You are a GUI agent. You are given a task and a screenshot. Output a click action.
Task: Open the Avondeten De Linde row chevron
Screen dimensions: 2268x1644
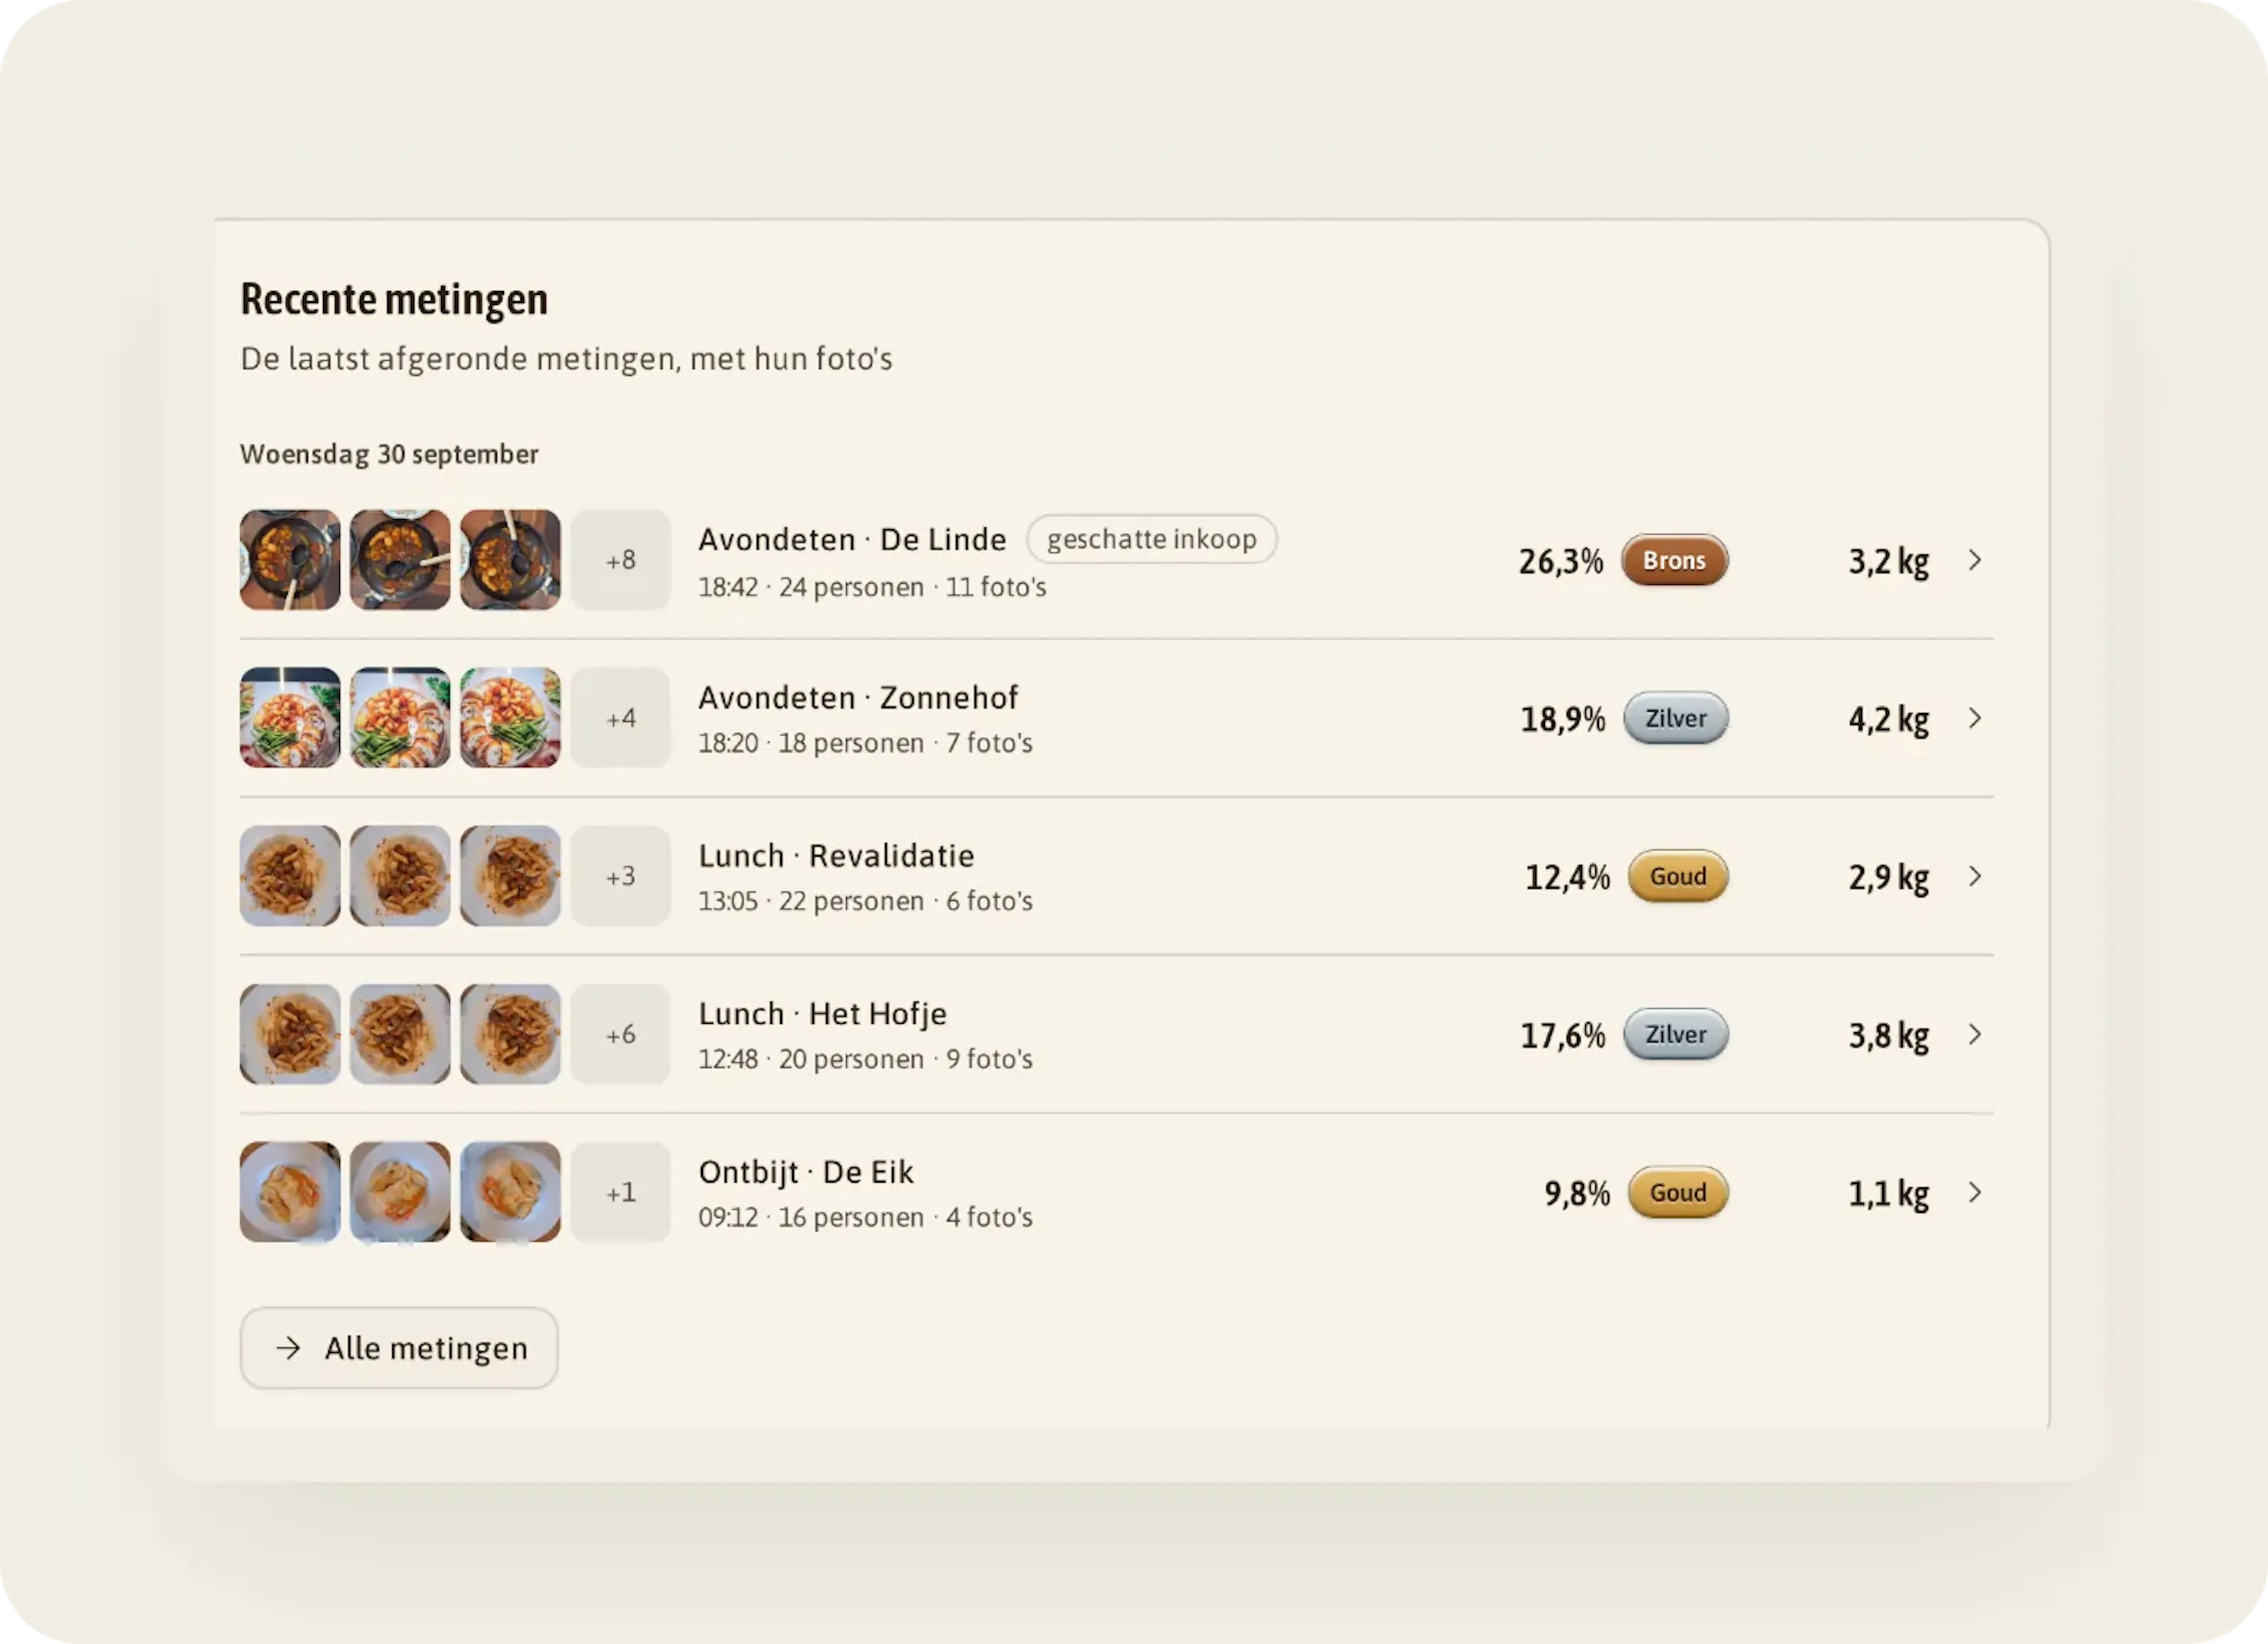point(1974,560)
